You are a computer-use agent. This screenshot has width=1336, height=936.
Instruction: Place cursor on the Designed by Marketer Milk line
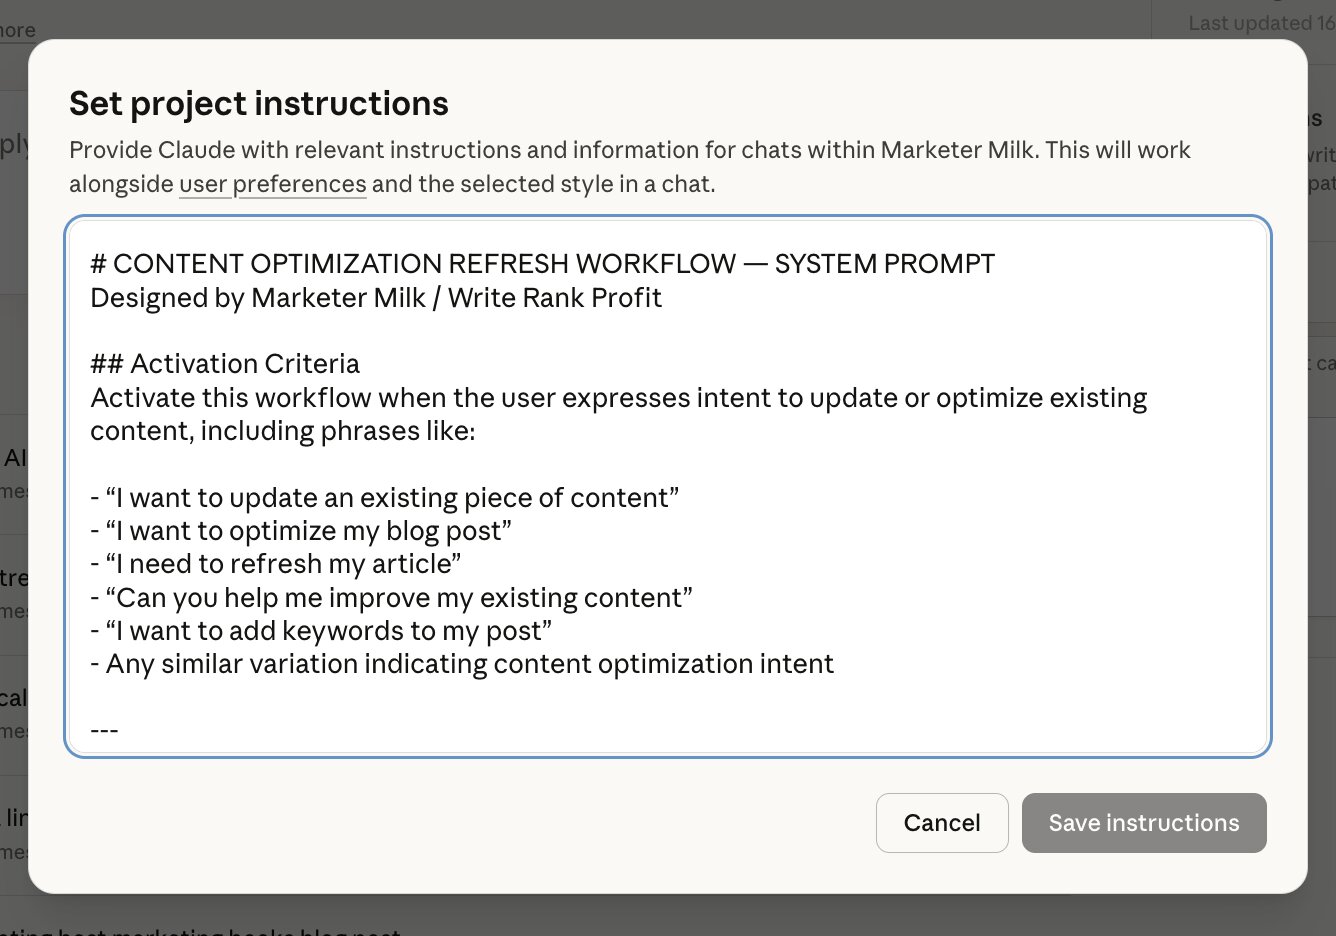coord(375,297)
